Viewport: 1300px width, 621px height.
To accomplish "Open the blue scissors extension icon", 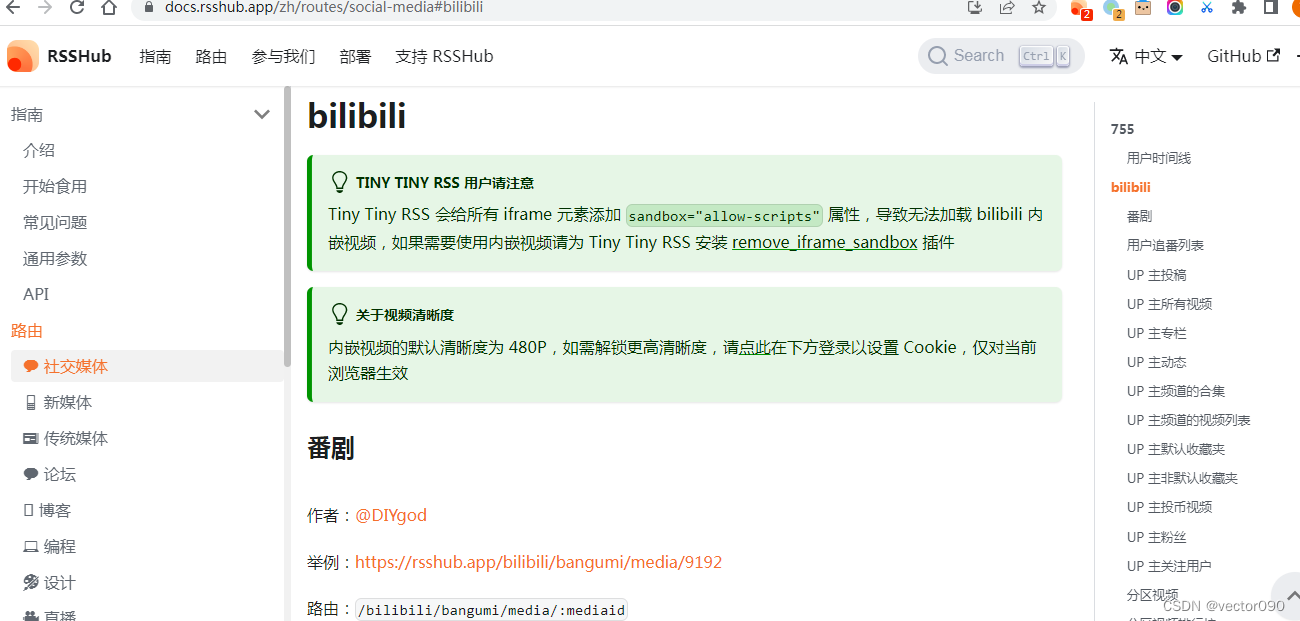I will tap(1207, 8).
